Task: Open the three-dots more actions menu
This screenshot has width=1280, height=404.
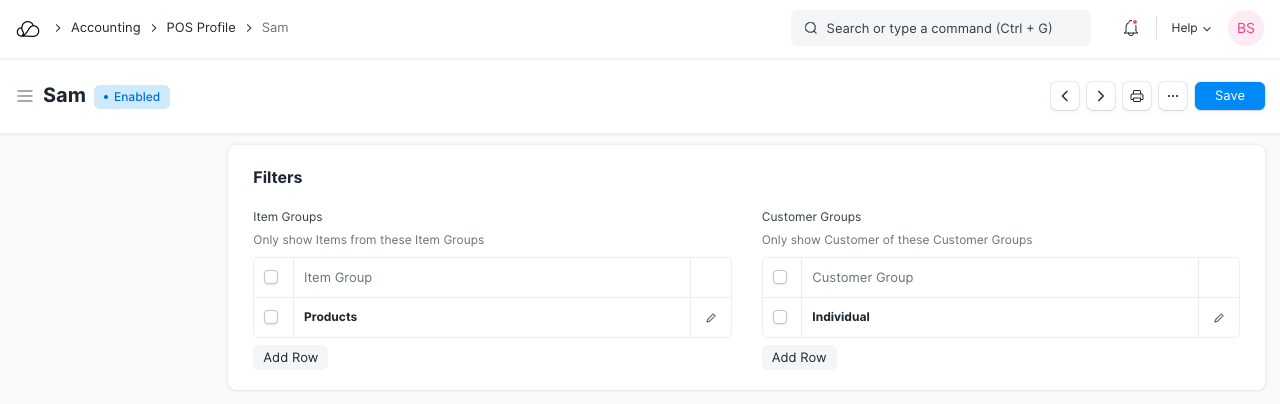Action: click(x=1173, y=96)
